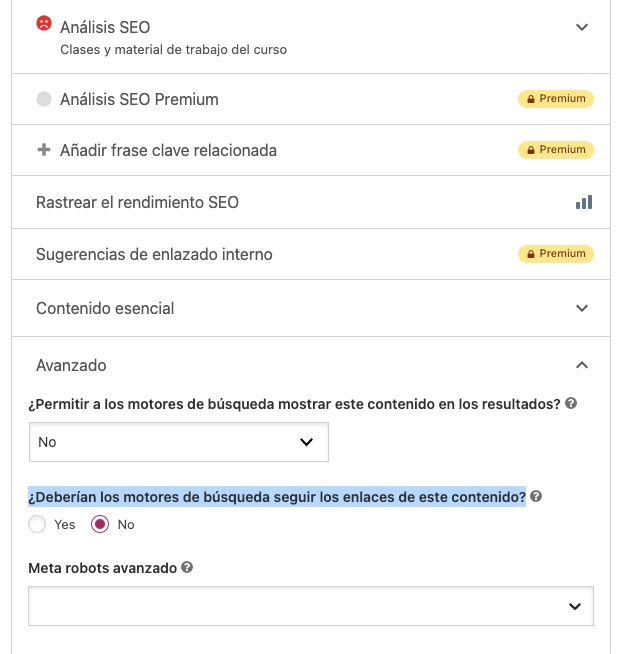Open Rastrear el rendimiento SEO
619x654 pixels.
coord(311,202)
